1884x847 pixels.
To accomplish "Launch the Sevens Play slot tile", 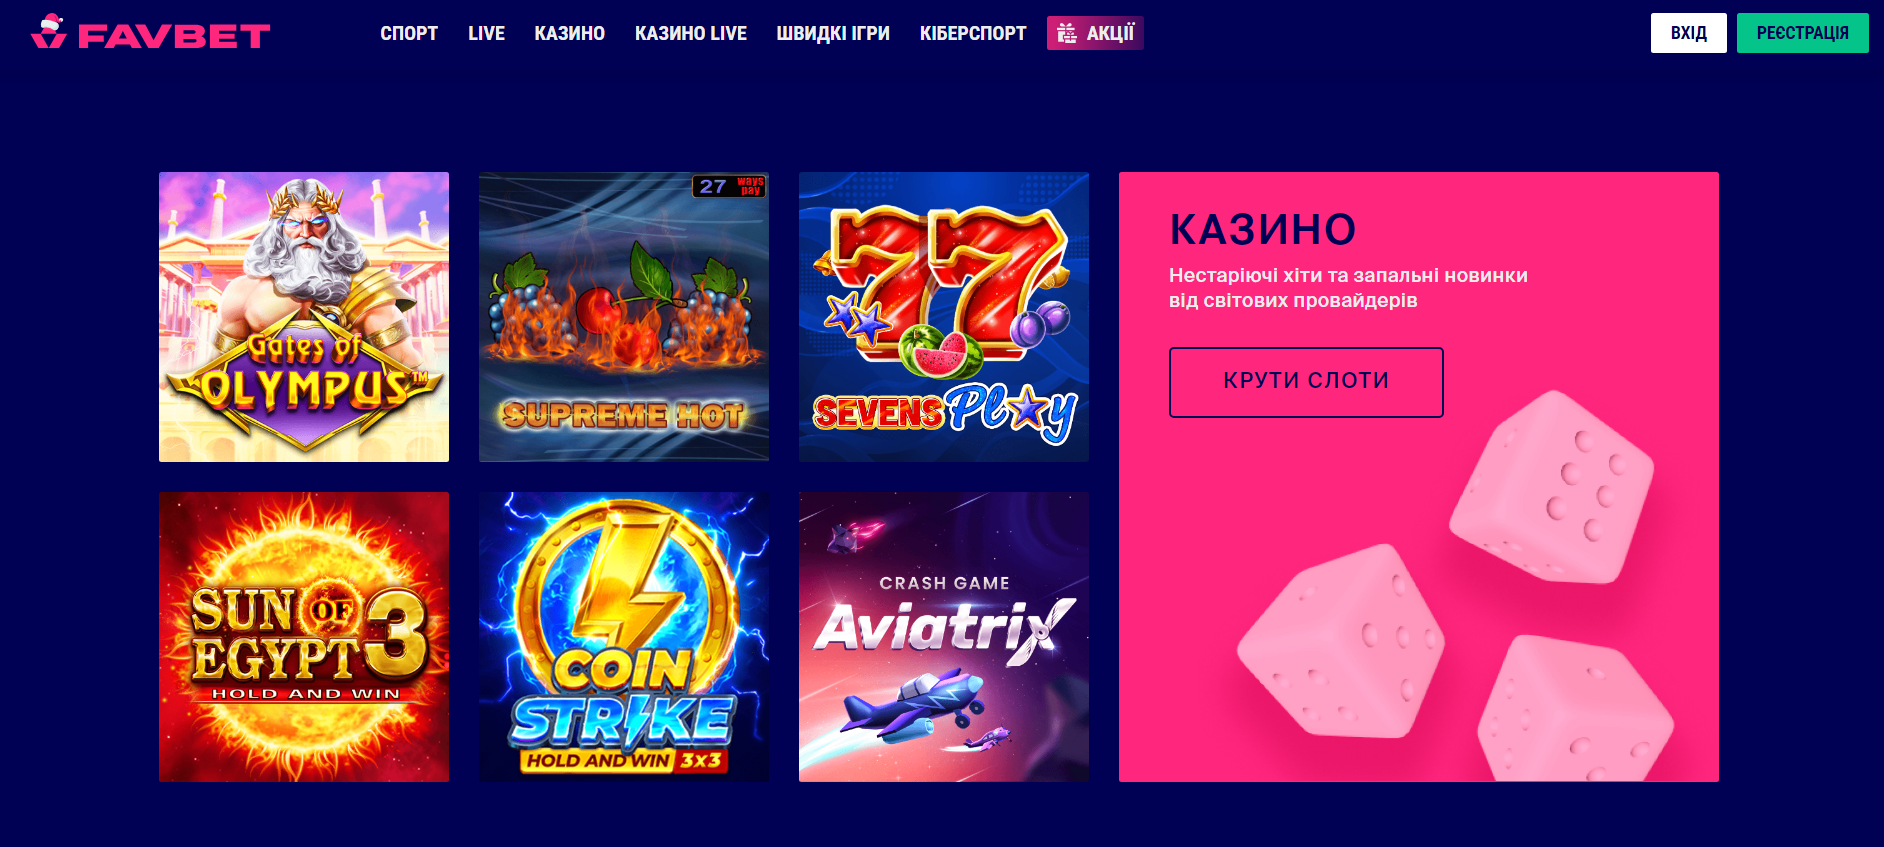I will [x=944, y=317].
